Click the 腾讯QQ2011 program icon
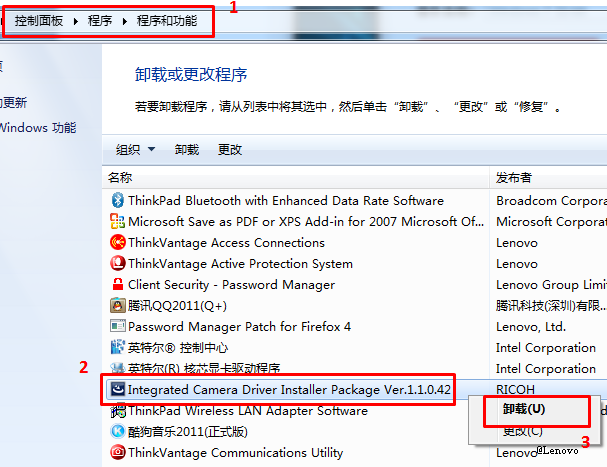 (x=118, y=306)
